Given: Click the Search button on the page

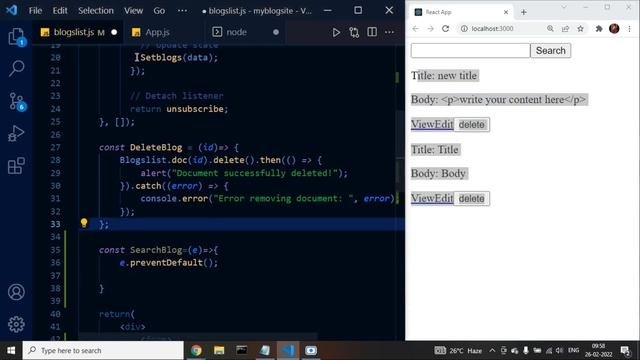Looking at the screenshot, I should click(x=551, y=51).
